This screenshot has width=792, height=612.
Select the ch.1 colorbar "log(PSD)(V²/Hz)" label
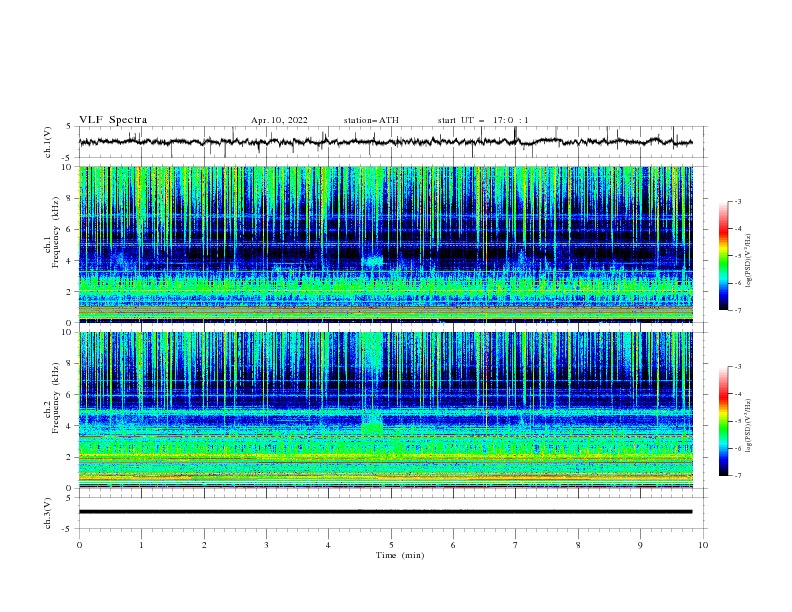click(x=748, y=261)
